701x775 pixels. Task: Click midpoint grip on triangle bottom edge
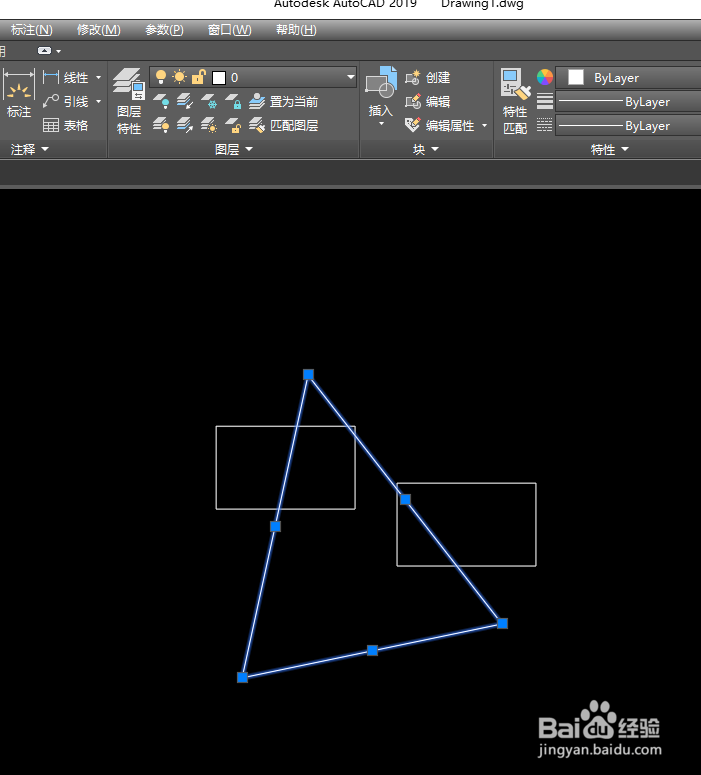point(372,650)
